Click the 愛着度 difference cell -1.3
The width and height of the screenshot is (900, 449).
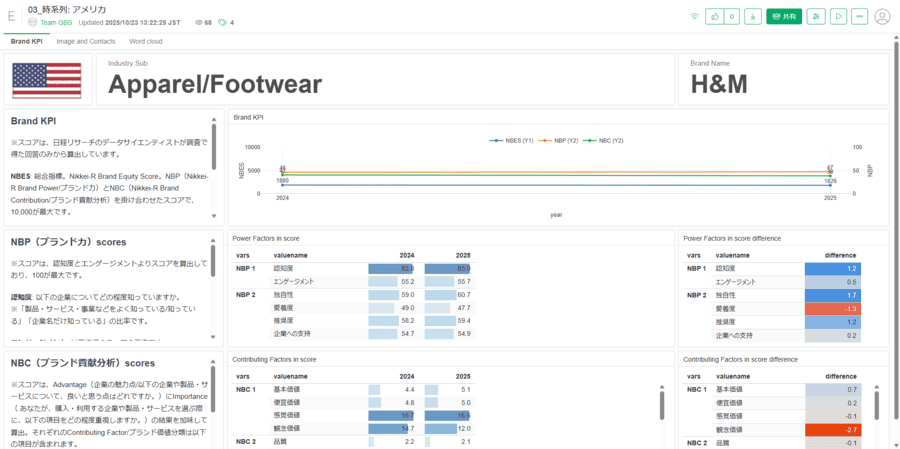tap(833, 309)
